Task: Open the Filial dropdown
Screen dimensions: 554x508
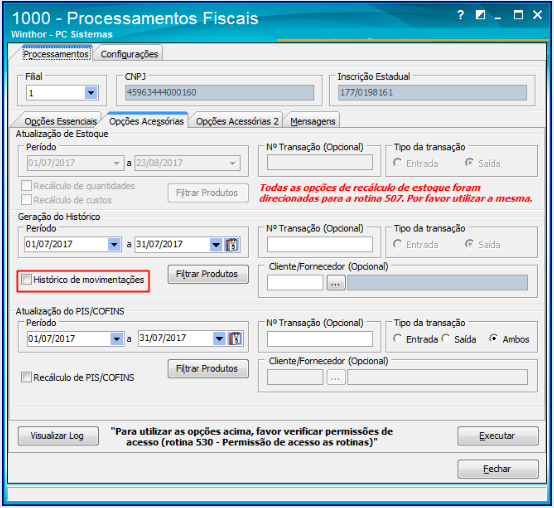Action: [91, 93]
